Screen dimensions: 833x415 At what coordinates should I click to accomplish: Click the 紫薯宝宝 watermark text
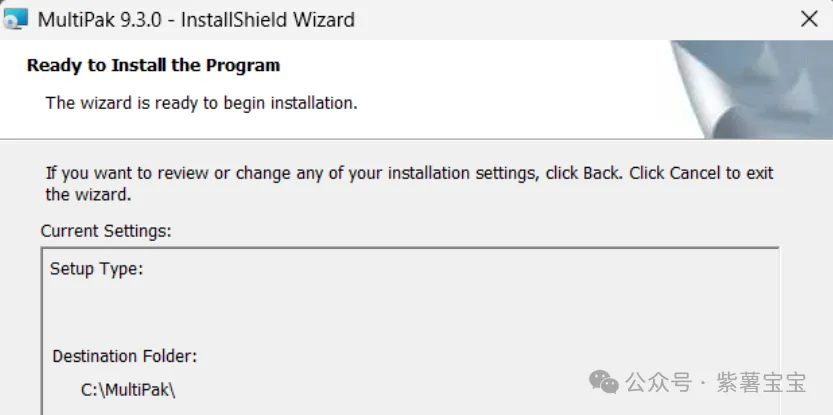pyautogui.click(x=767, y=382)
